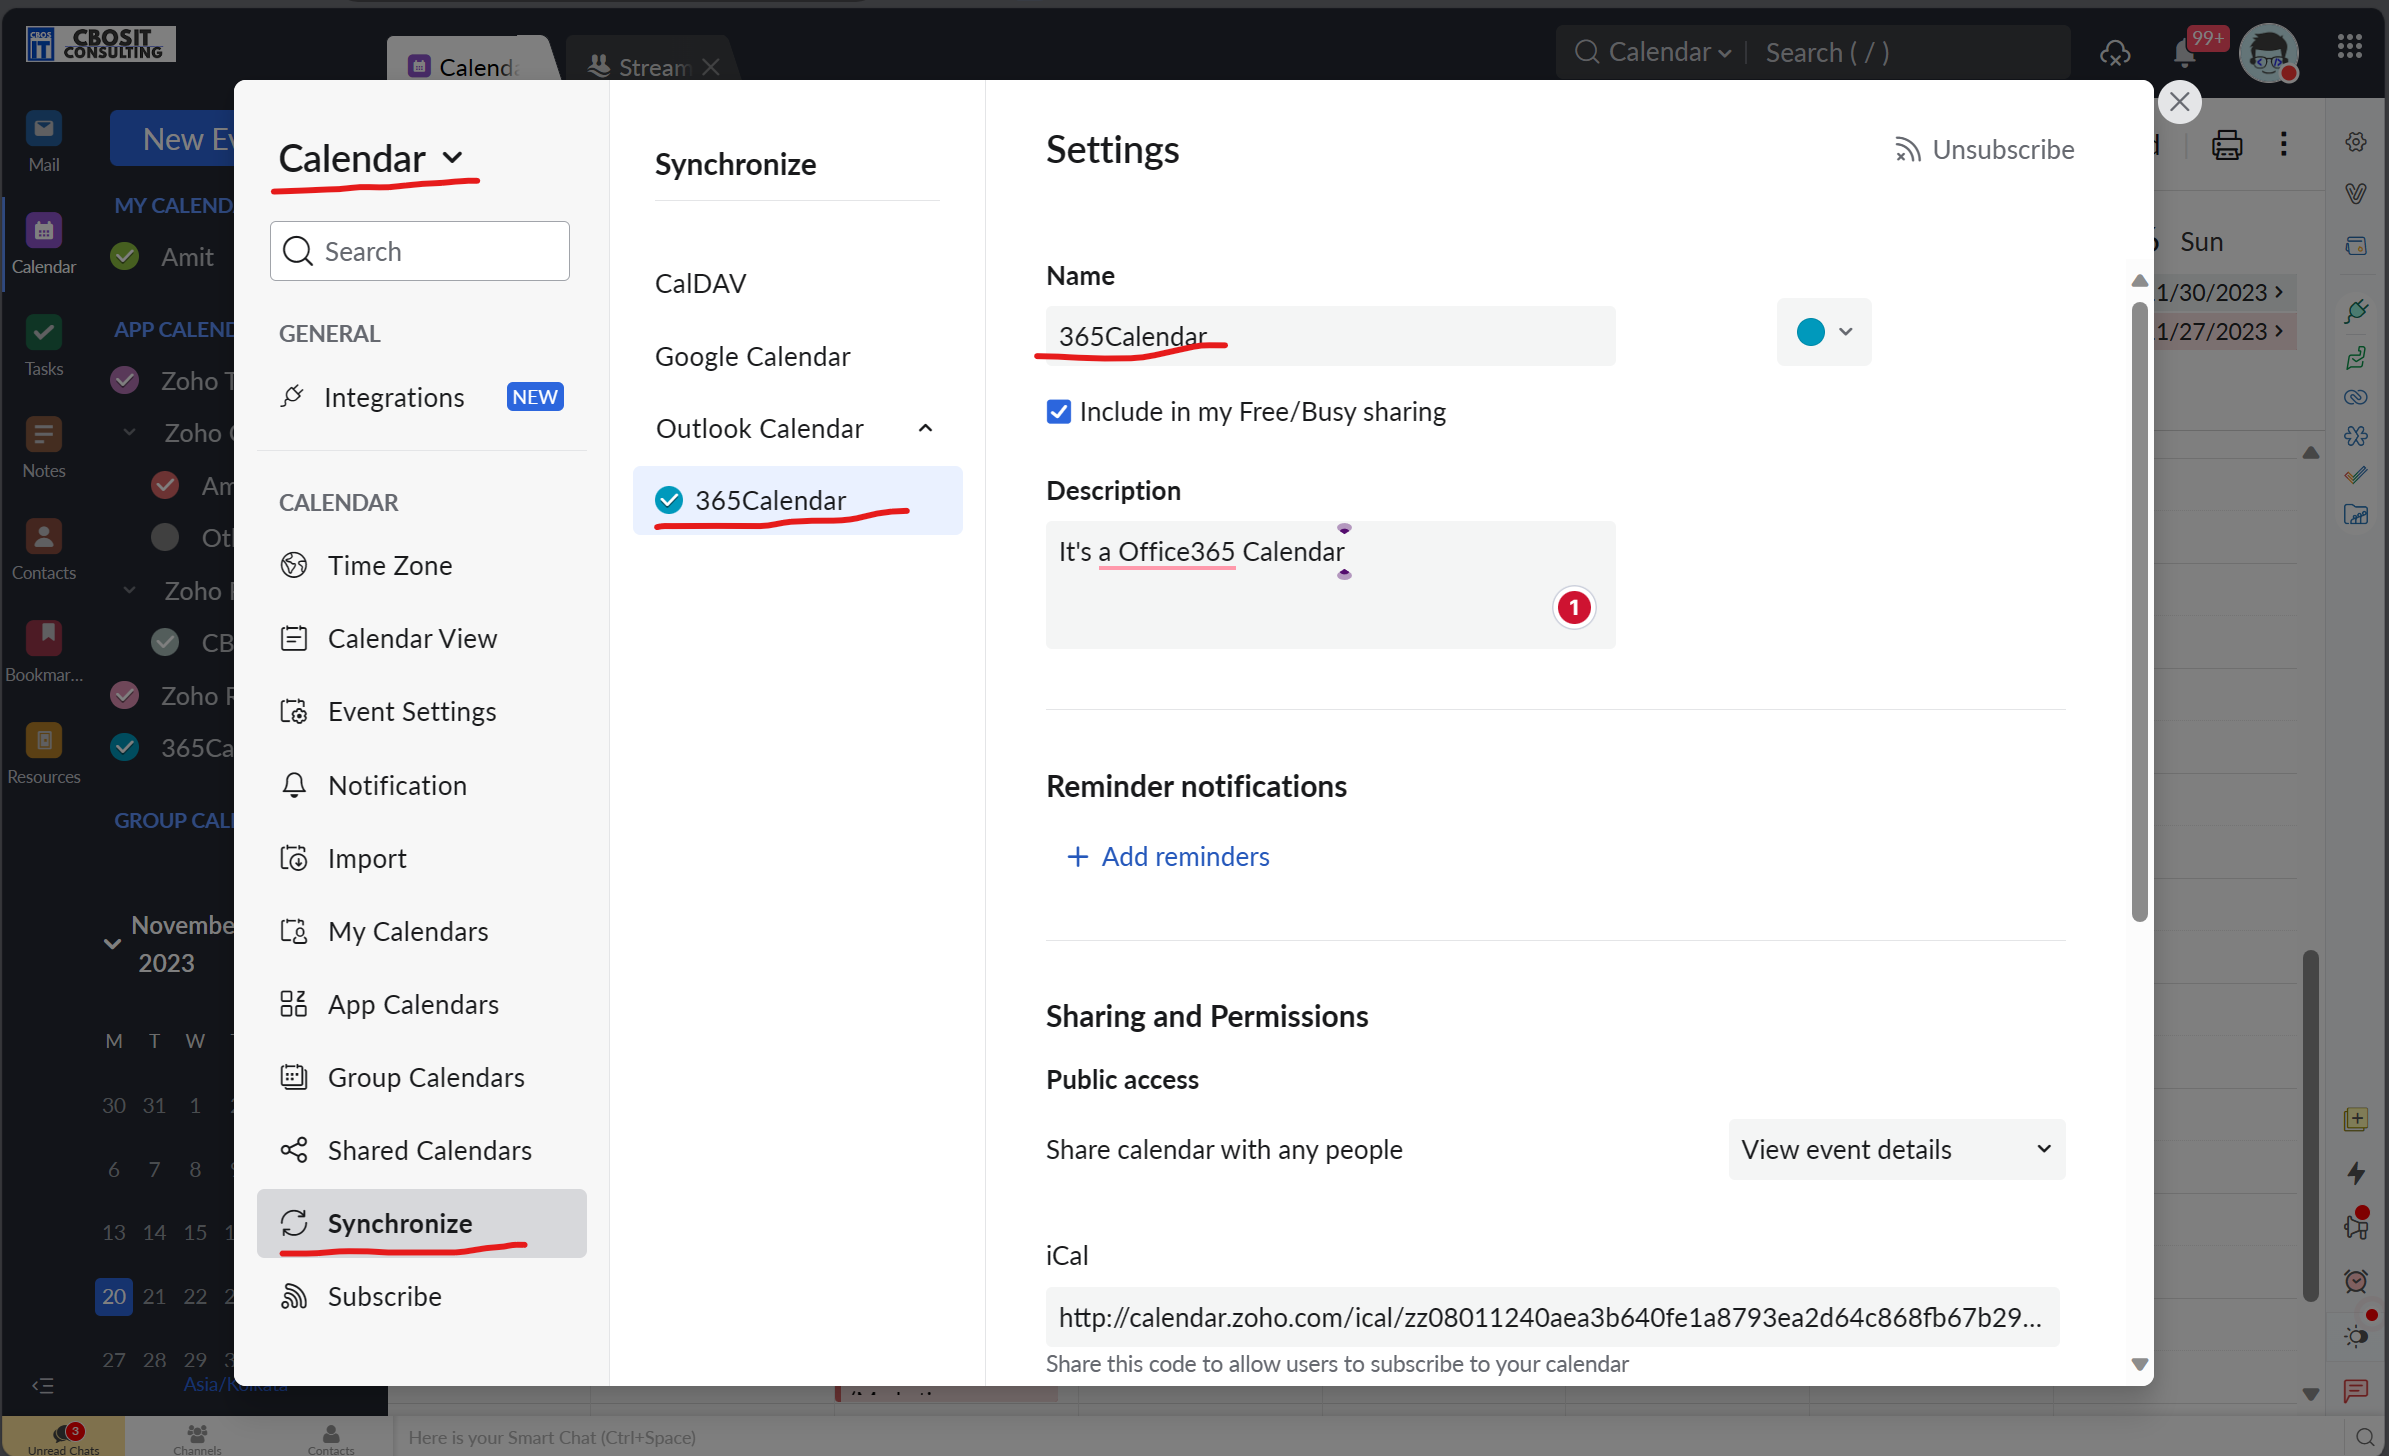Open Integrations settings
Viewport: 2389px width, 1456px height.
(393, 397)
